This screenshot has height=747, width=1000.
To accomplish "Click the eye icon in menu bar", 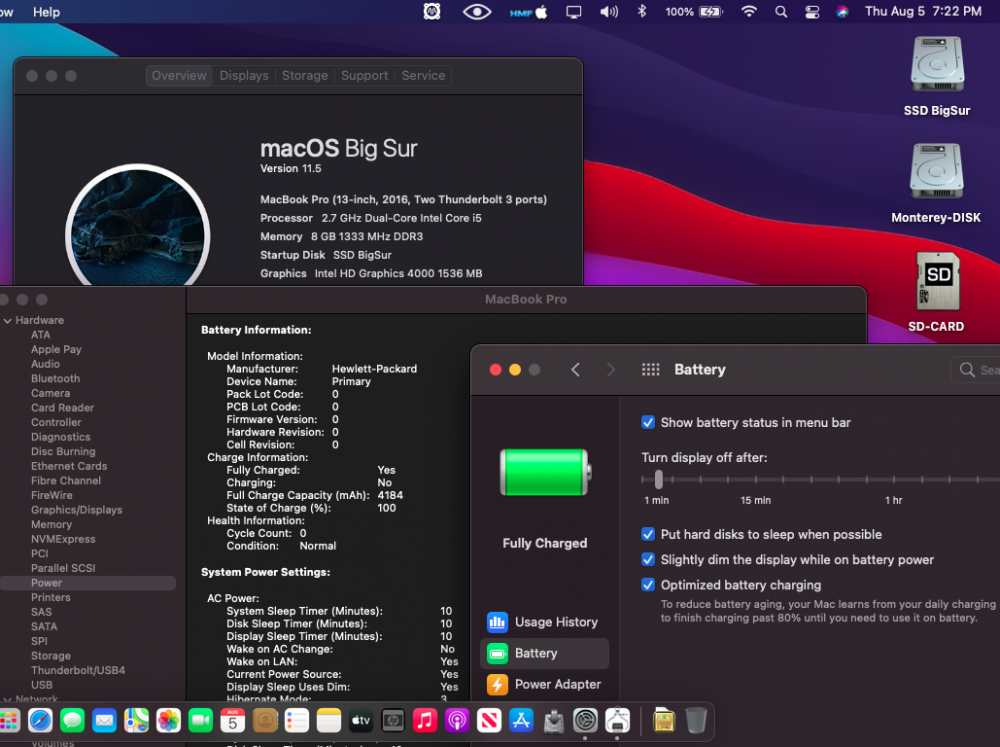I will (x=476, y=11).
